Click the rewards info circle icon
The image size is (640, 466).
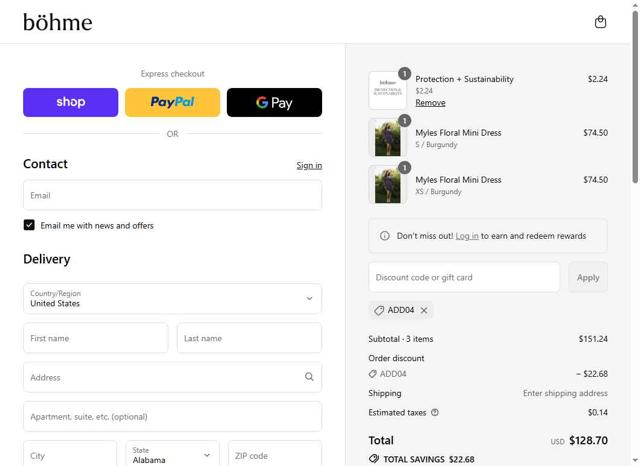tap(384, 236)
